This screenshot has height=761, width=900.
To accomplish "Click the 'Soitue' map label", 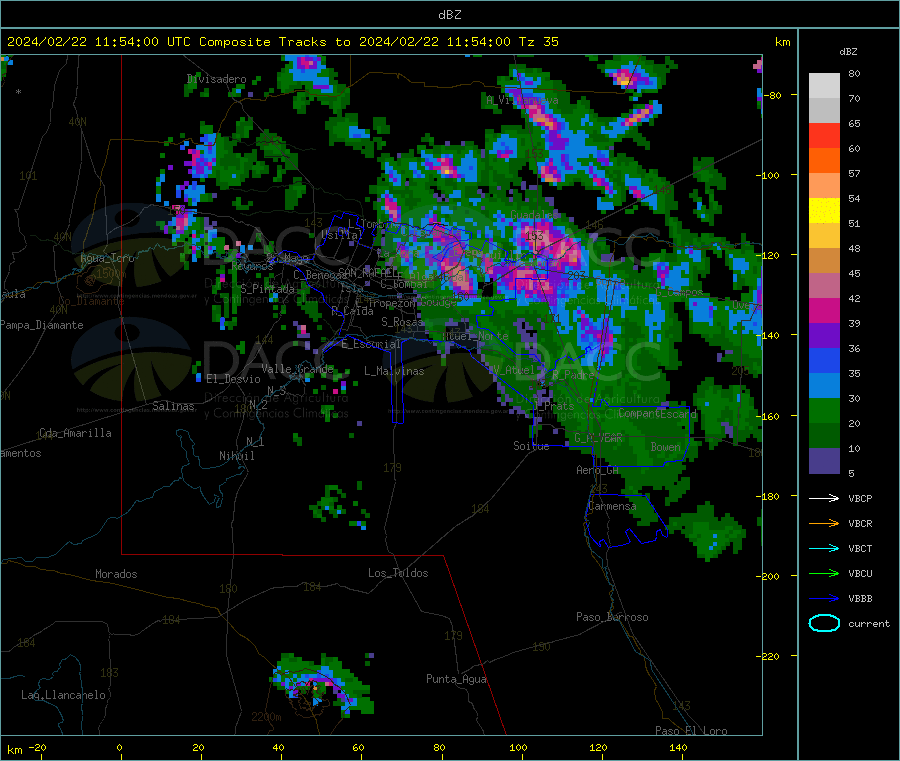I will pyautogui.click(x=531, y=446).
